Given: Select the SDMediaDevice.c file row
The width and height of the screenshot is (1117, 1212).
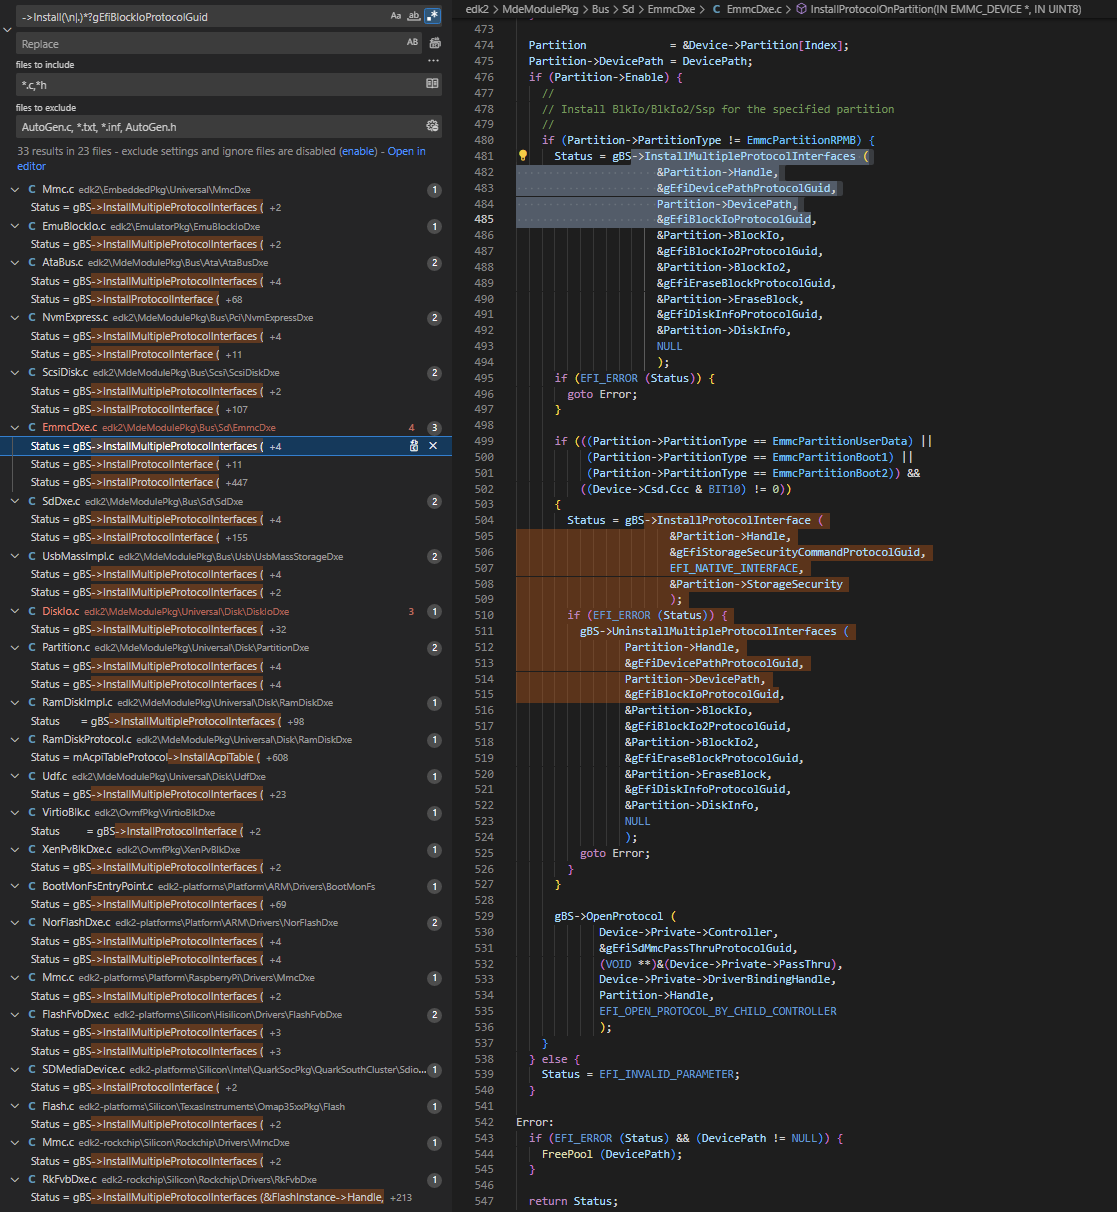Looking at the screenshot, I should pos(226,1069).
